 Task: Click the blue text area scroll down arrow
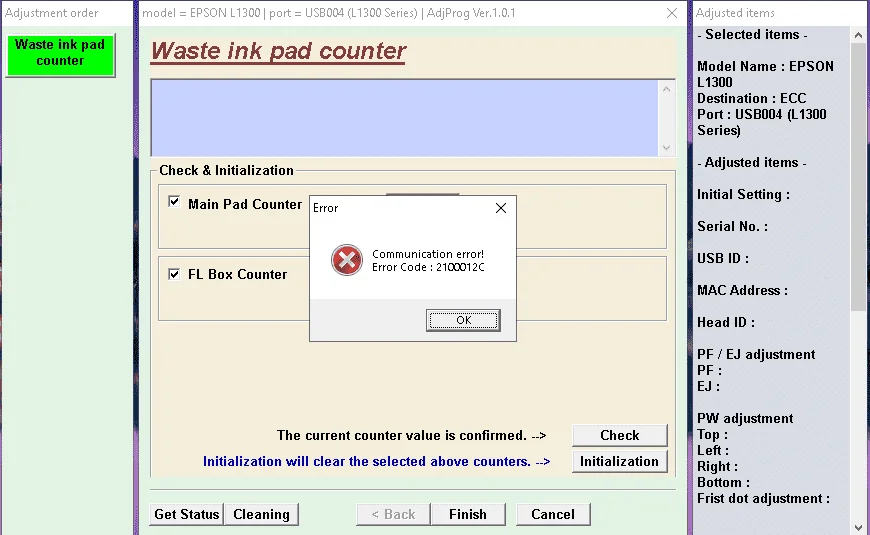(666, 148)
